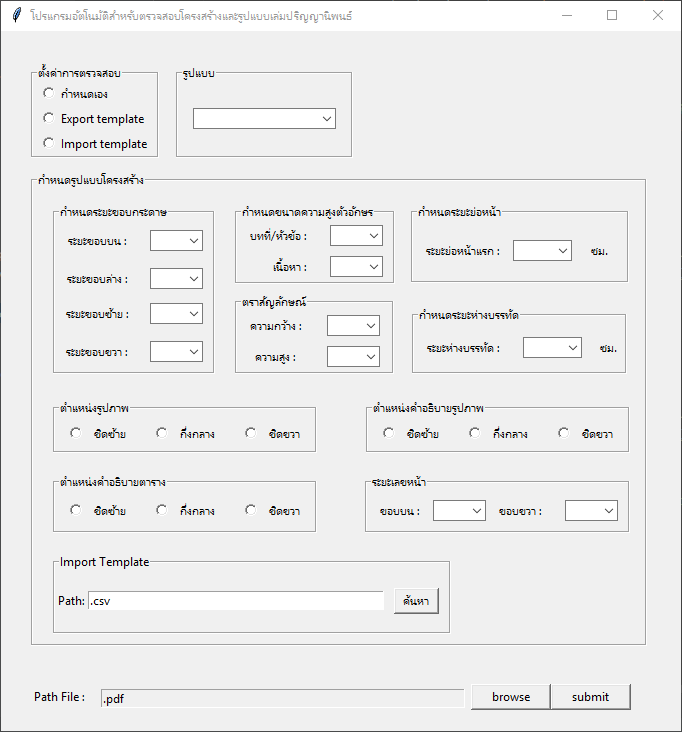682x732 pixels.
Task: Open the รูปแบบ format dropdown
Action: (x=264, y=119)
